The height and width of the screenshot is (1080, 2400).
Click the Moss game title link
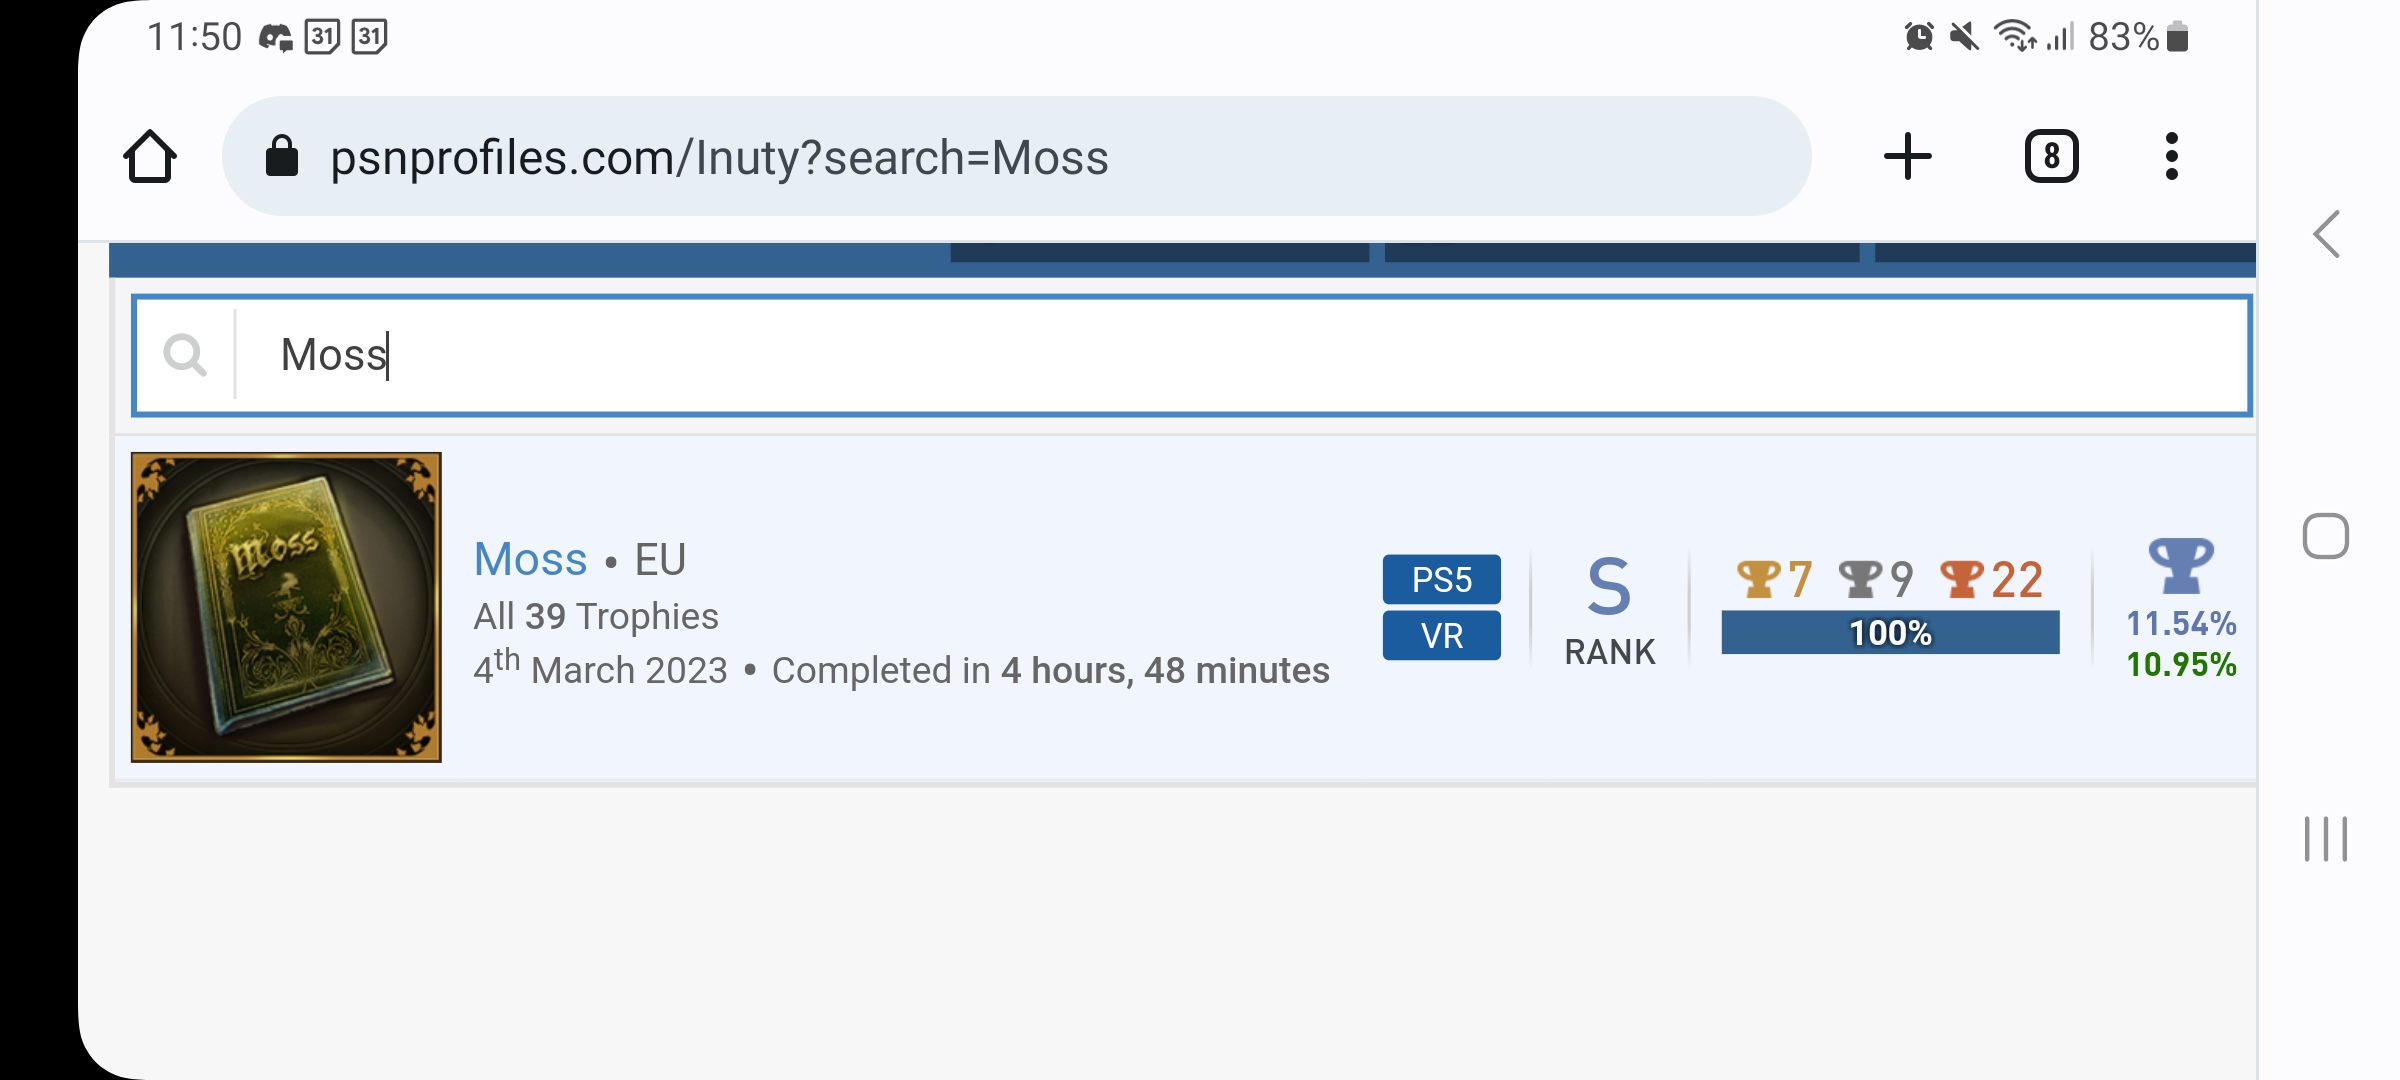coord(530,559)
